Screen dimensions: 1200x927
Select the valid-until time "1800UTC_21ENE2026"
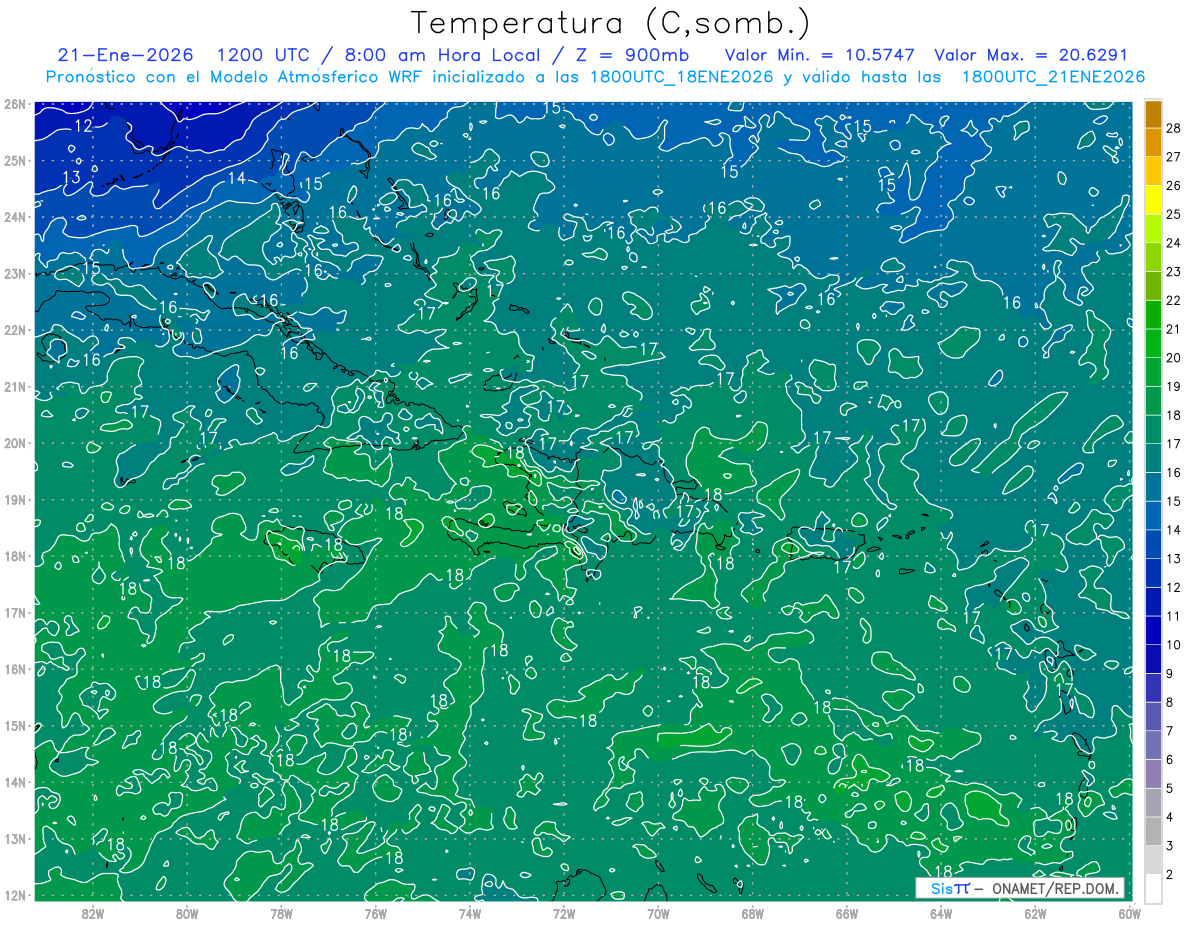(x=1053, y=77)
